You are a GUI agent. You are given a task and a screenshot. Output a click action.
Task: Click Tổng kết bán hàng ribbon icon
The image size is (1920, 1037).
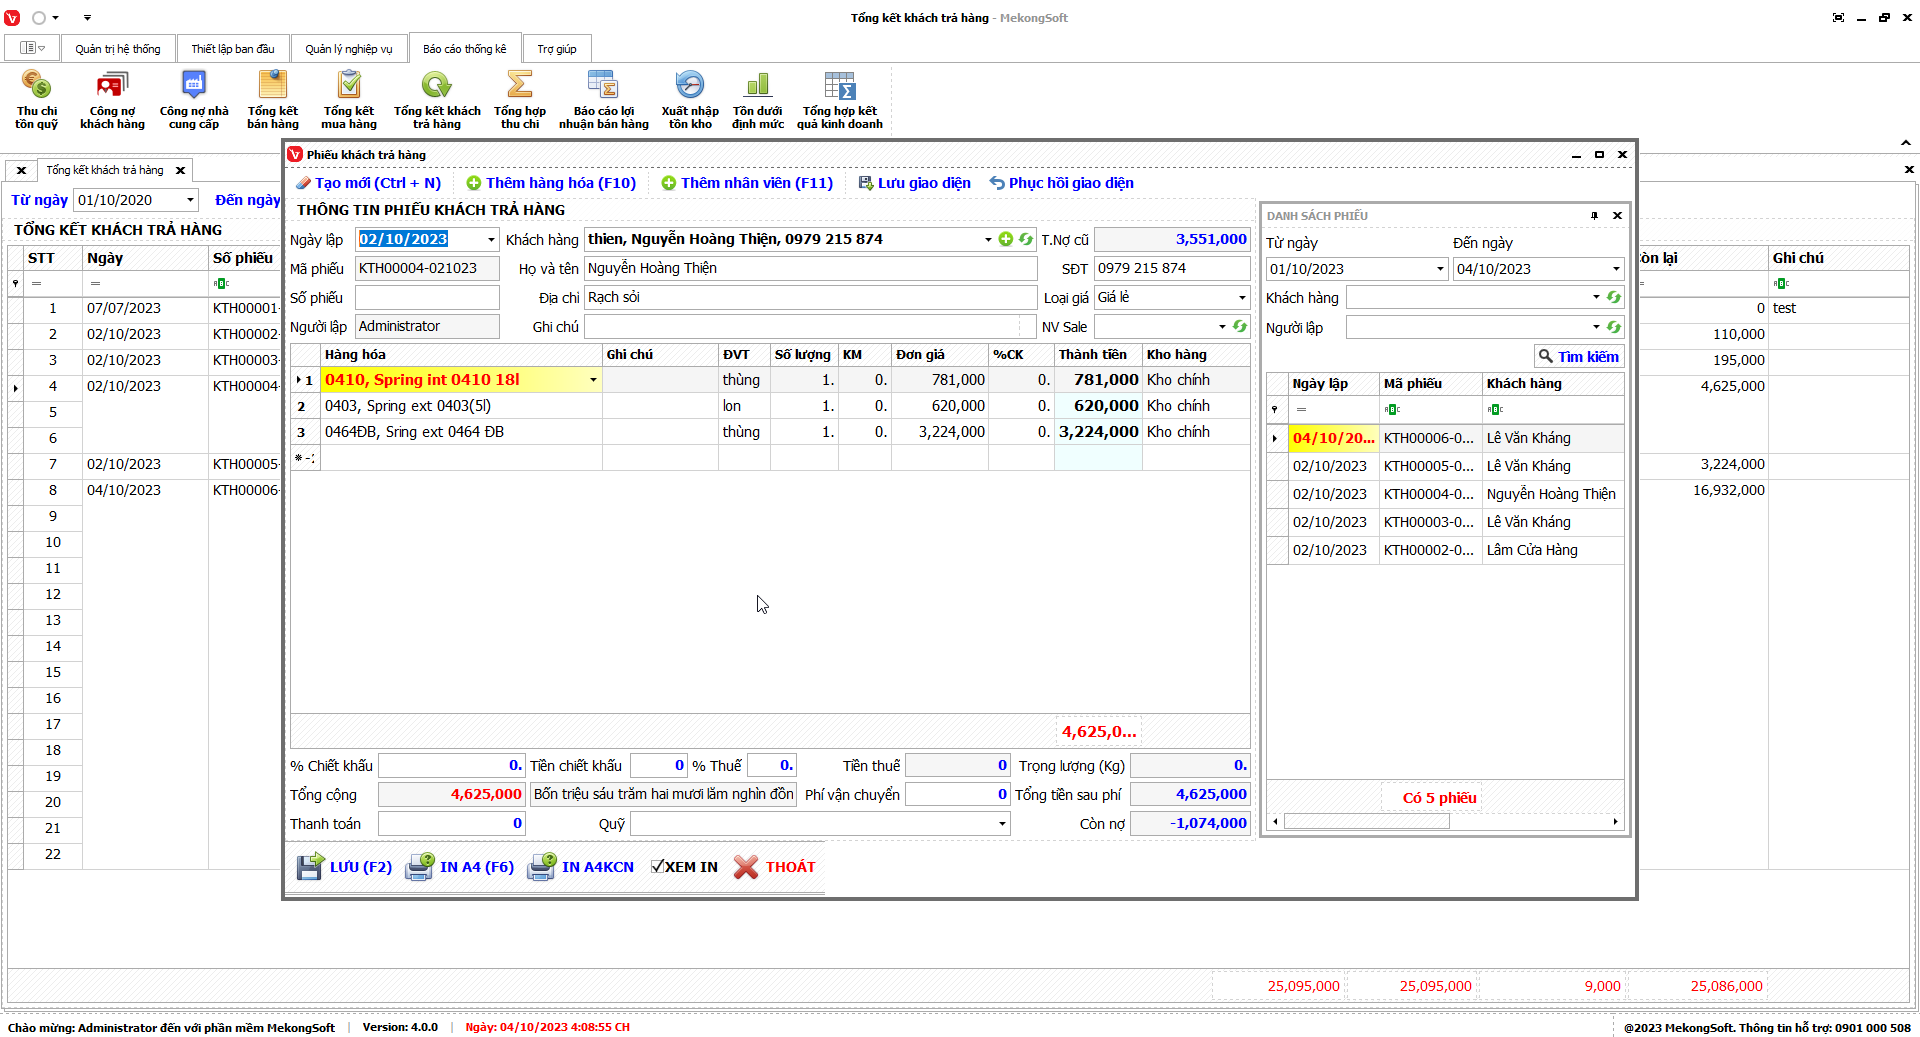pos(272,99)
